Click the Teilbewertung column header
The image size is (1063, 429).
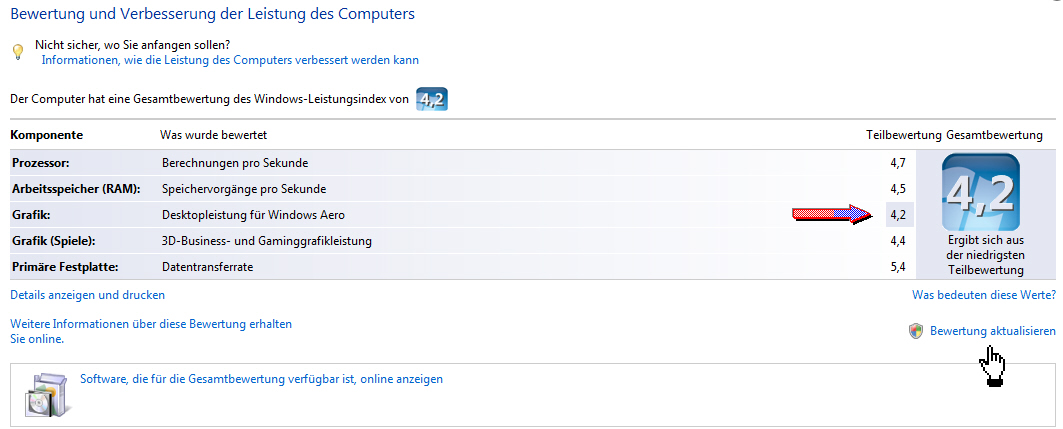tap(904, 135)
